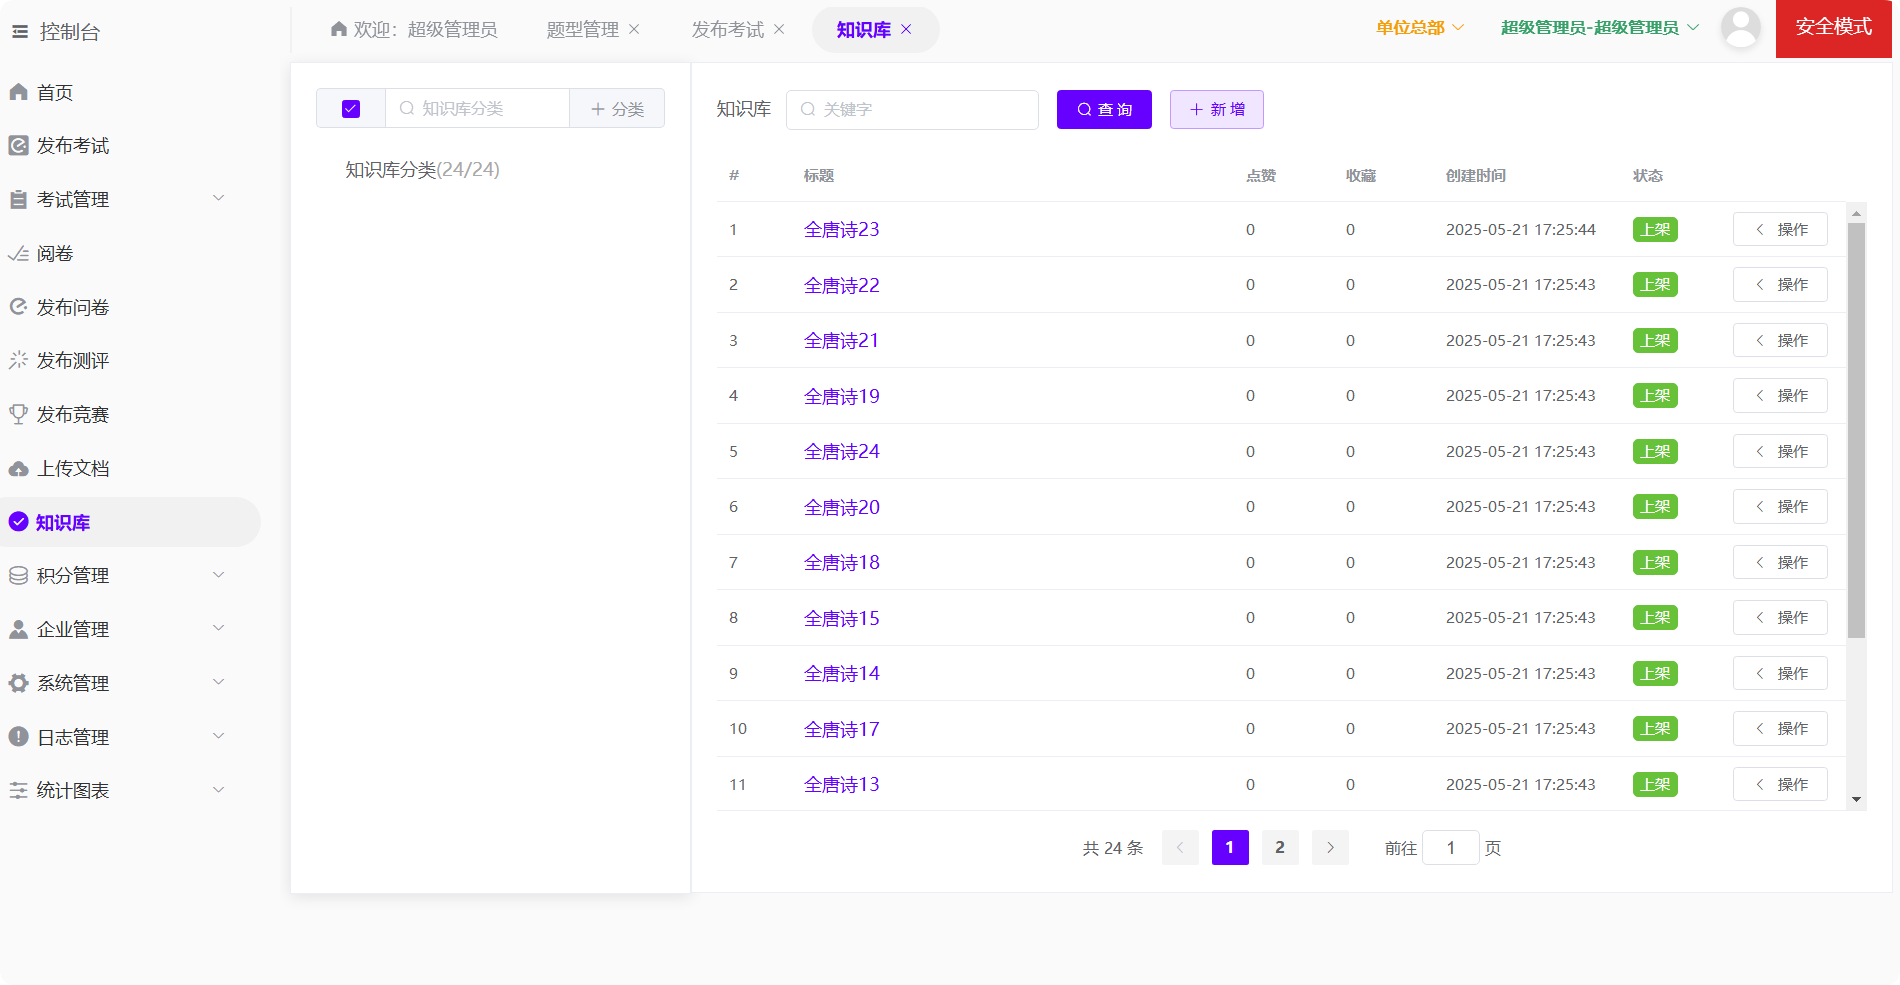
Task: Switch to the 发布考试 tab
Action: point(727,30)
